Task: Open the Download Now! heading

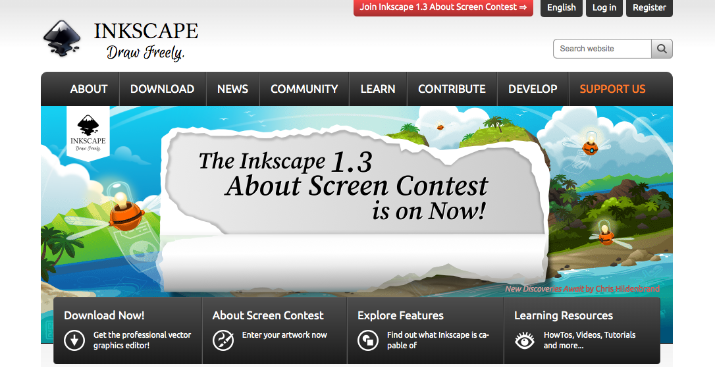Action: [104, 315]
